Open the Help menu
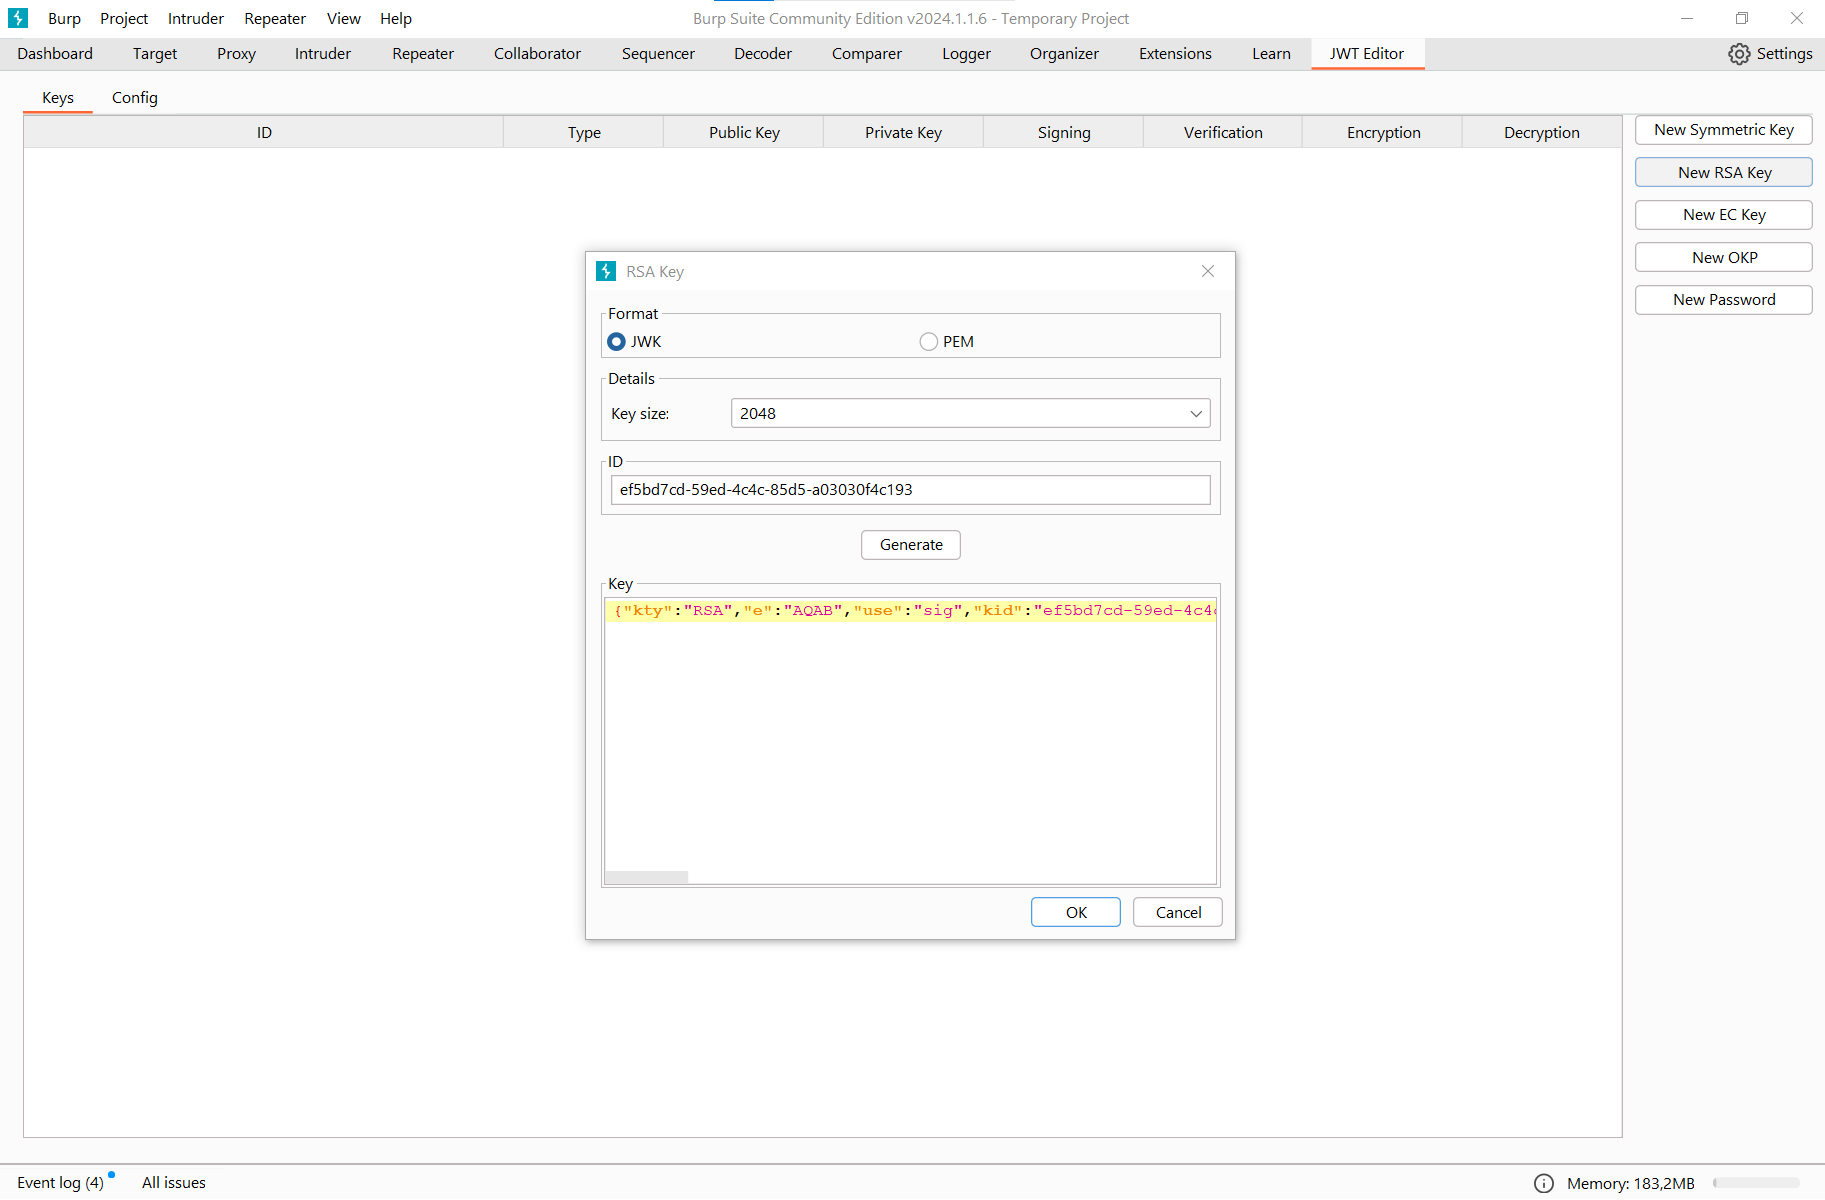1825x1200 pixels. click(x=396, y=18)
